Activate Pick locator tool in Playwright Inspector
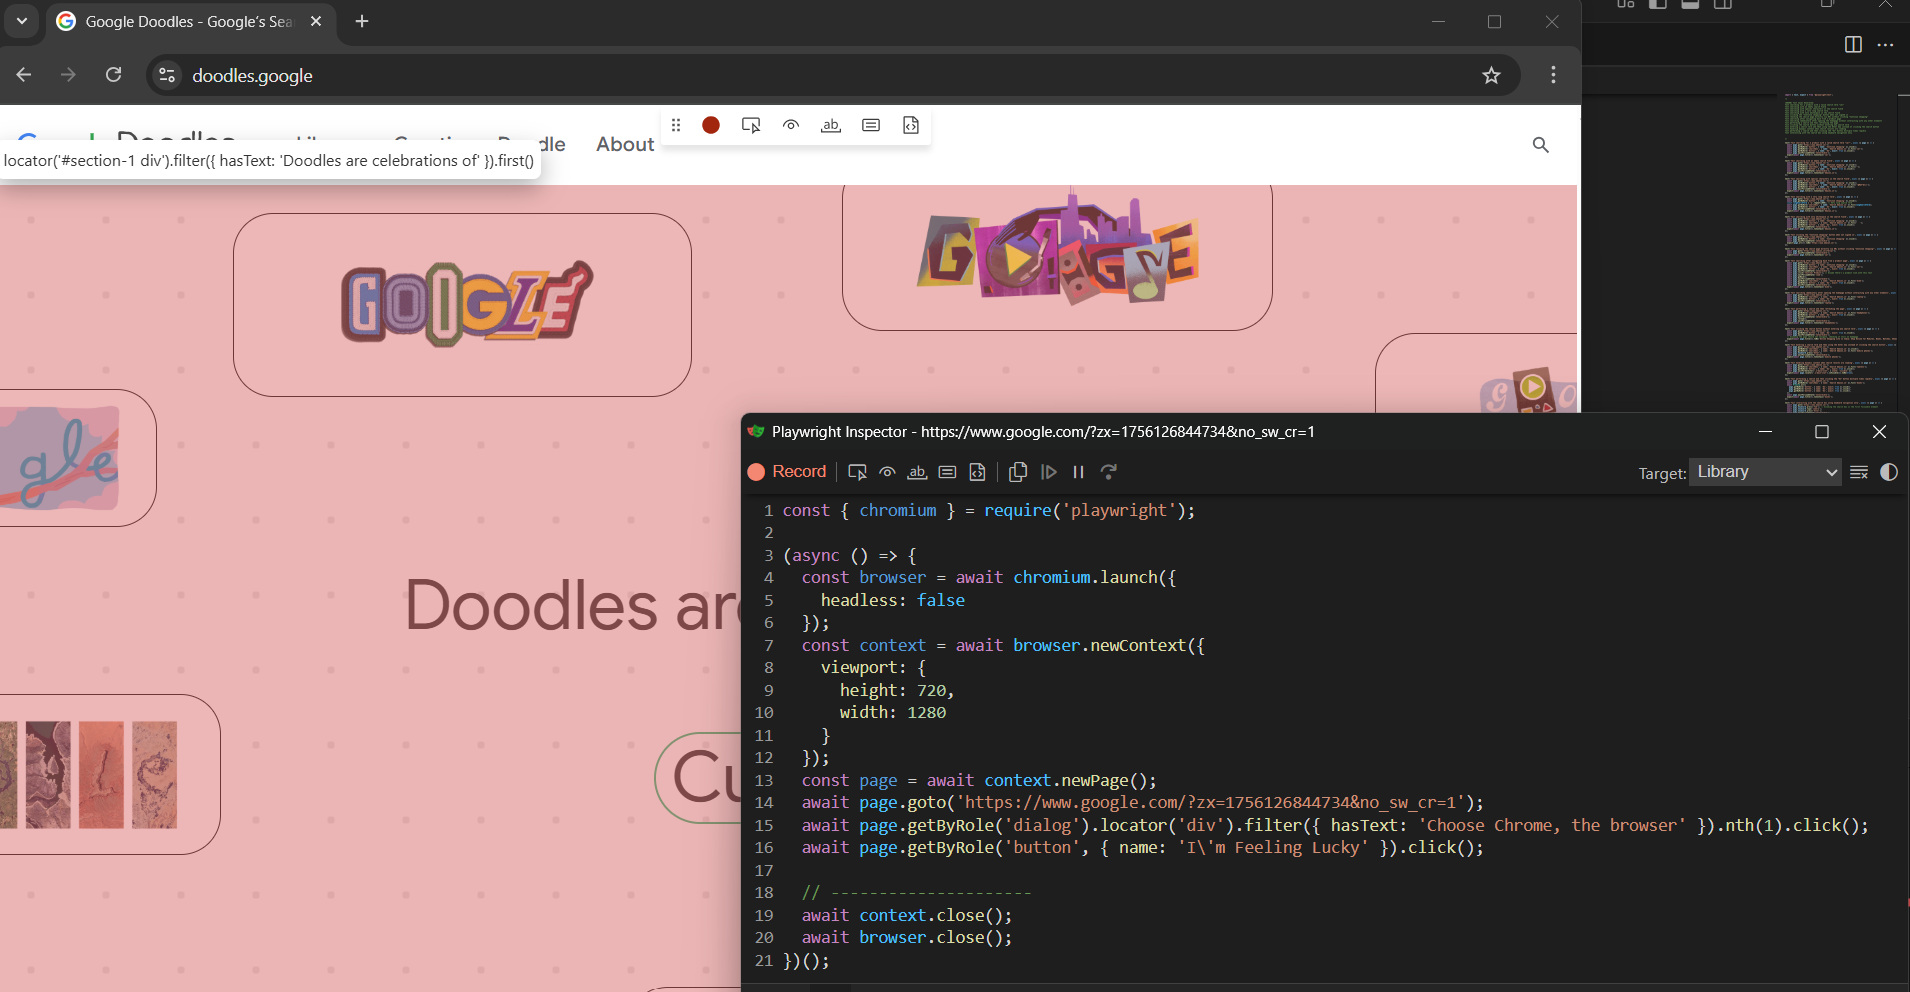 pyautogui.click(x=857, y=472)
